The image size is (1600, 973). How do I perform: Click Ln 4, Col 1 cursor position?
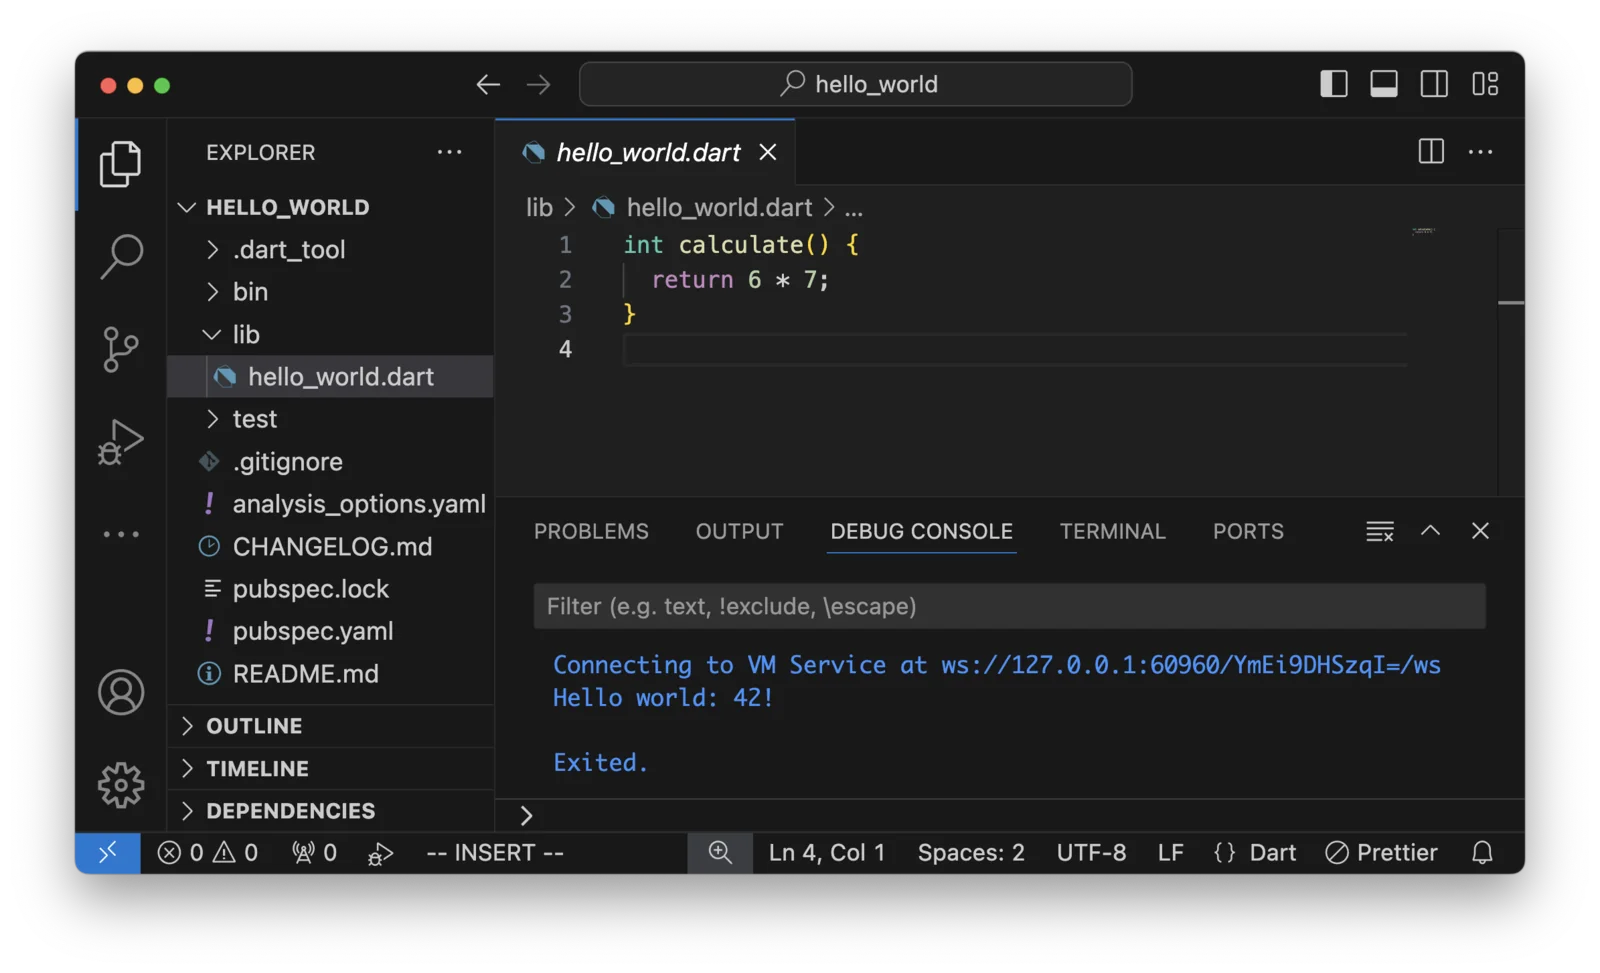pos(827,853)
